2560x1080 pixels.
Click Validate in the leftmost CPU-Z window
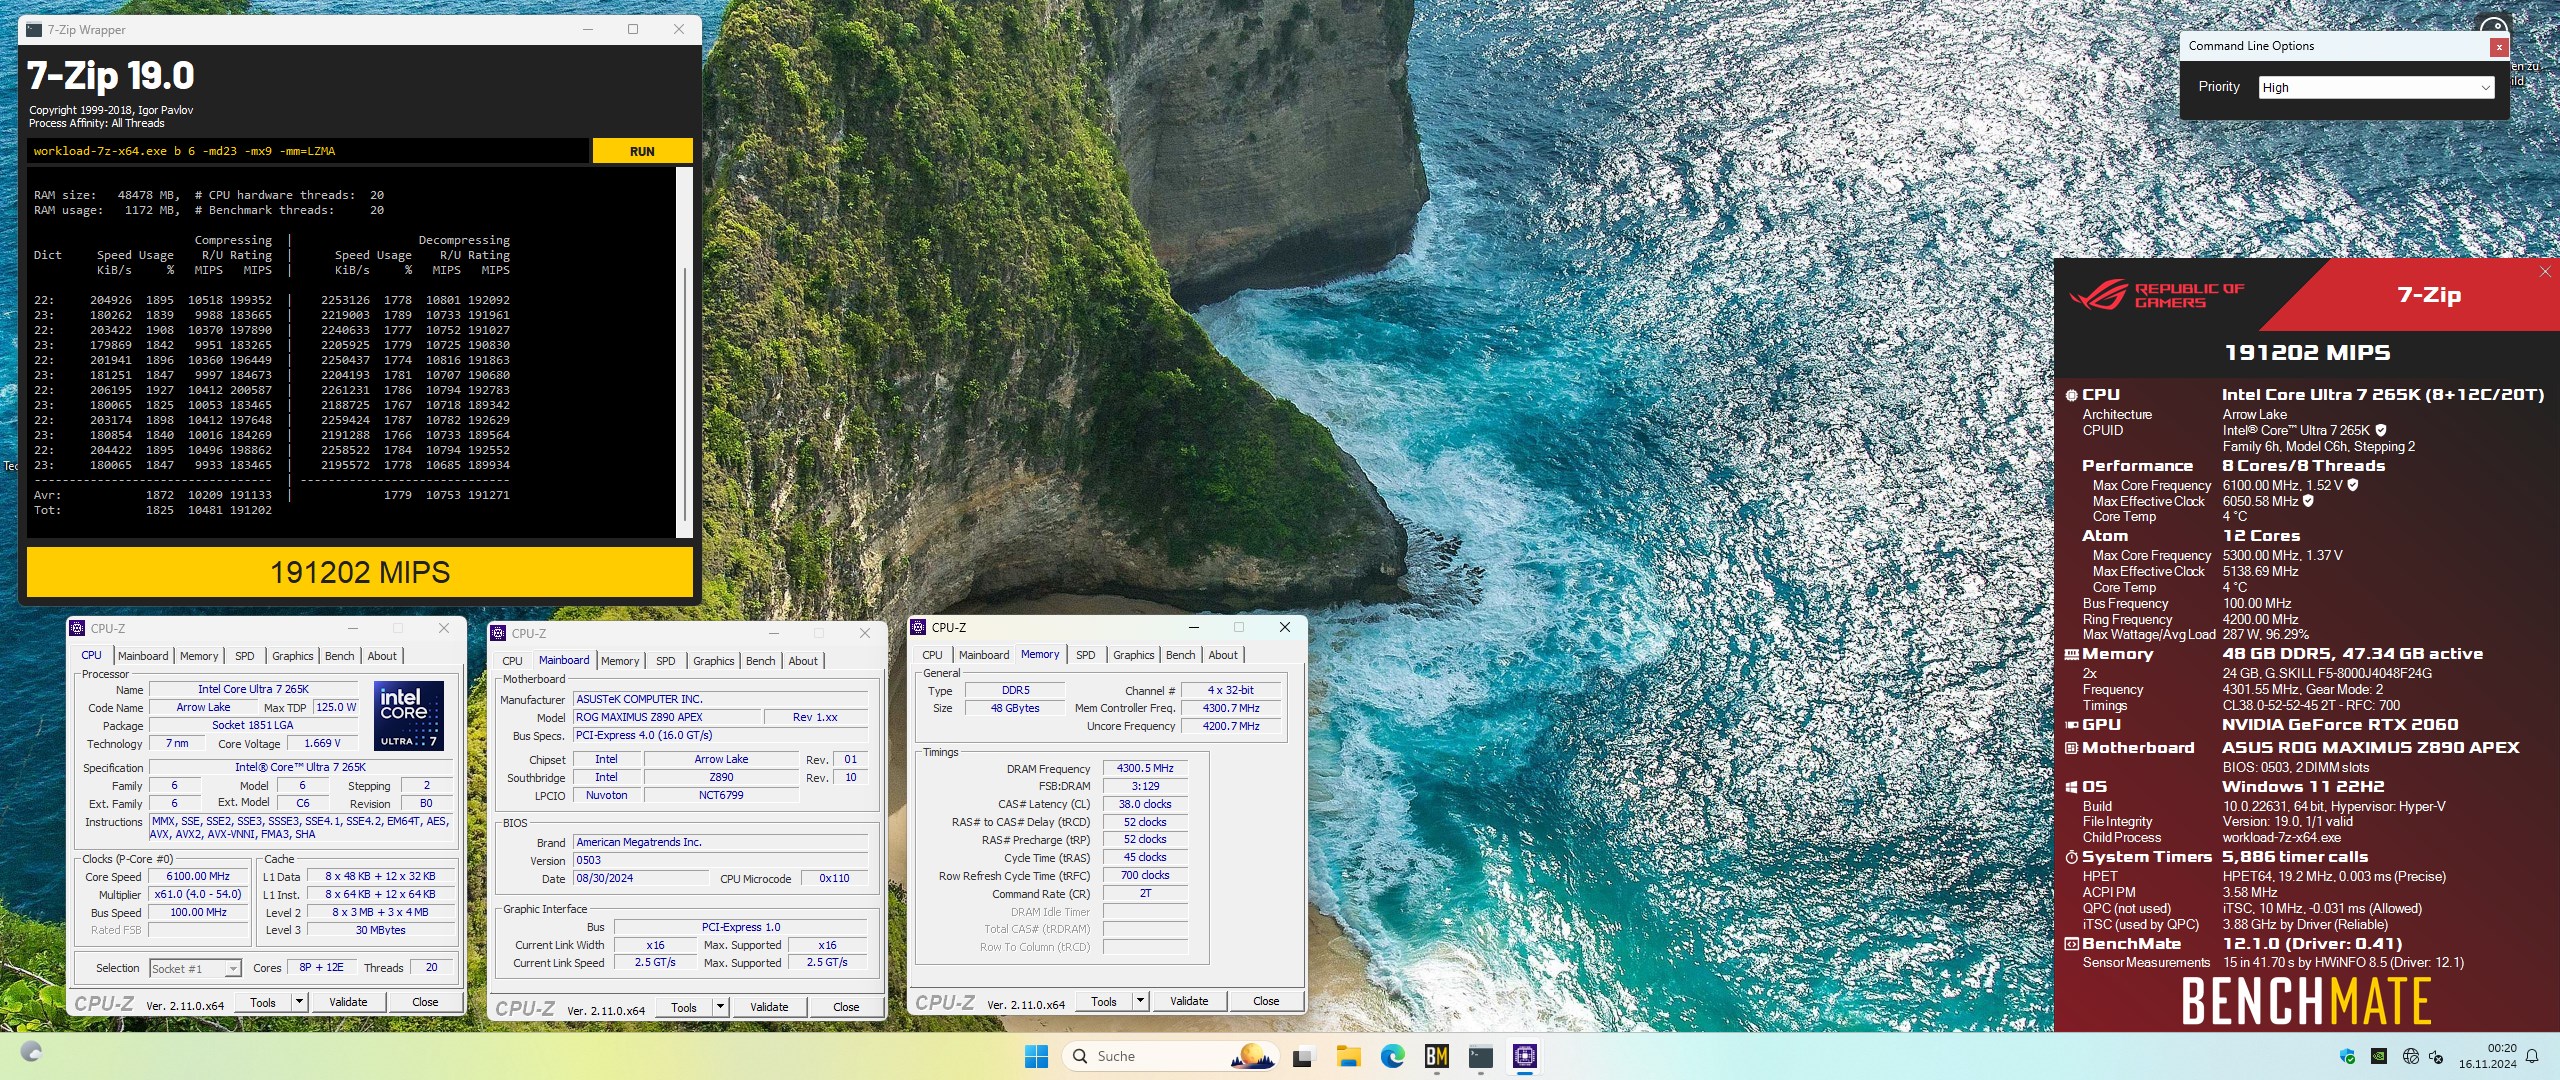pos(348,1002)
